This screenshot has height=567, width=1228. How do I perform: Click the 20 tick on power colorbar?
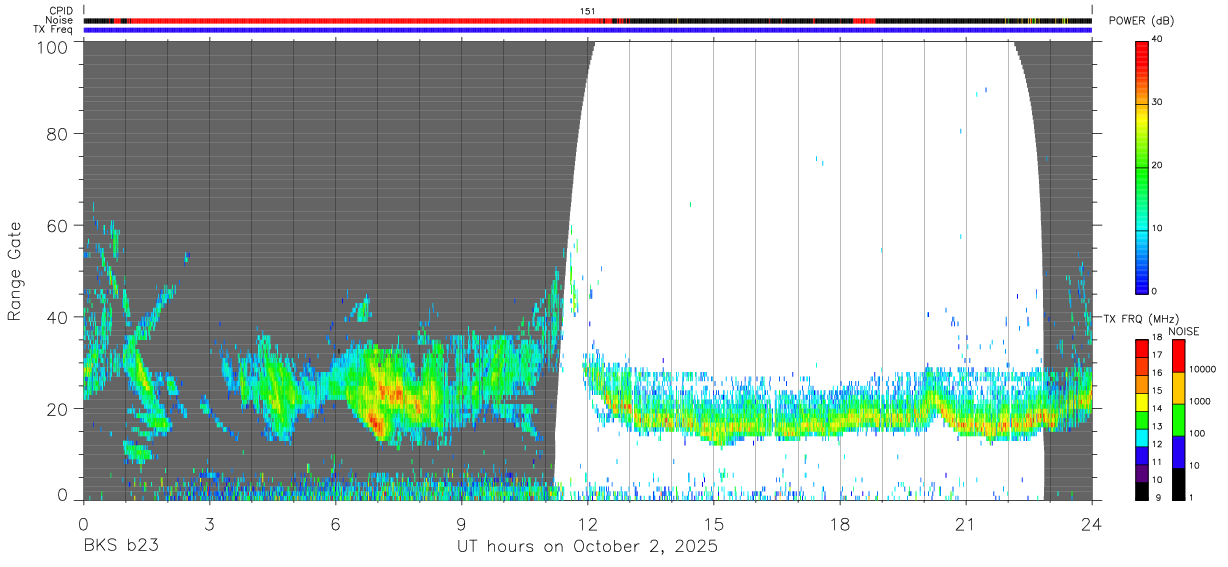click(1157, 165)
